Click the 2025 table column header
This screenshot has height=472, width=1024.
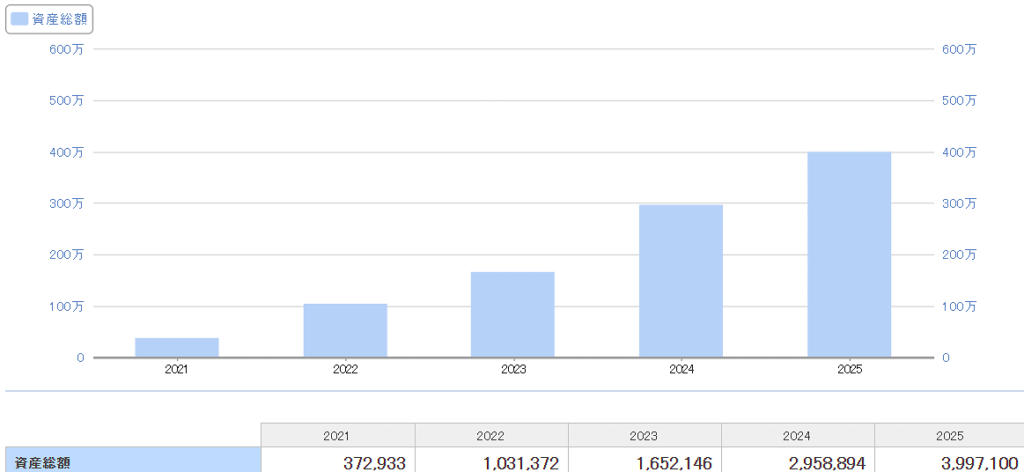[x=949, y=436]
